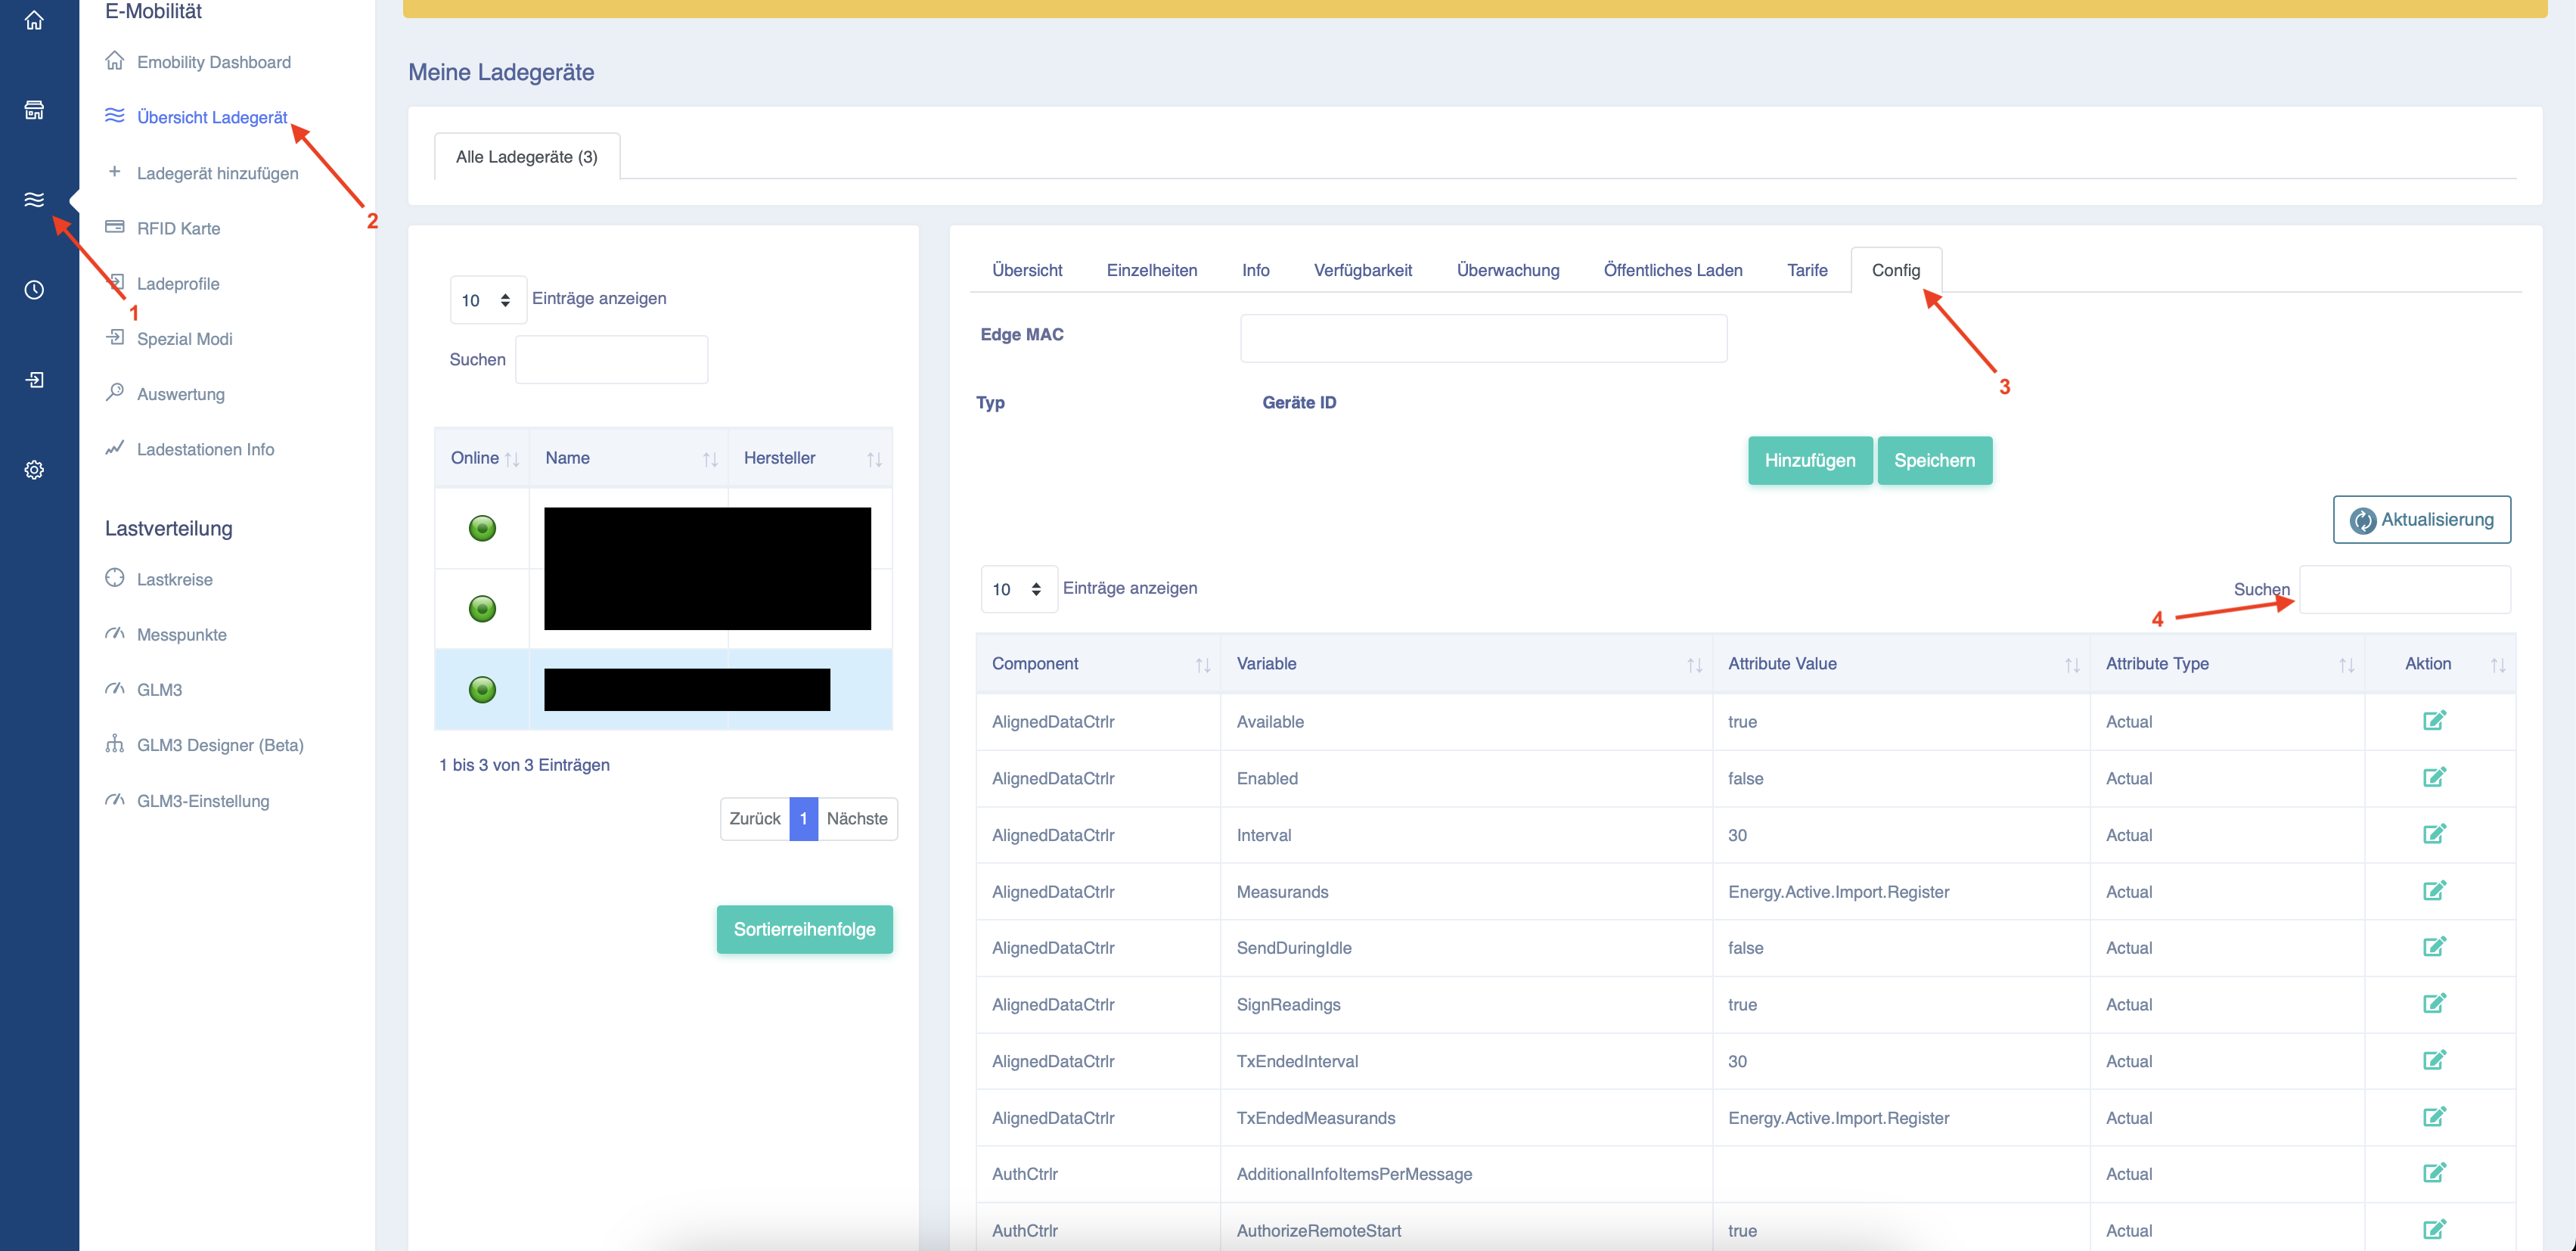The height and width of the screenshot is (1251, 2576).
Task: Open the entries count dropdown in the device list
Action: [x=487, y=300]
